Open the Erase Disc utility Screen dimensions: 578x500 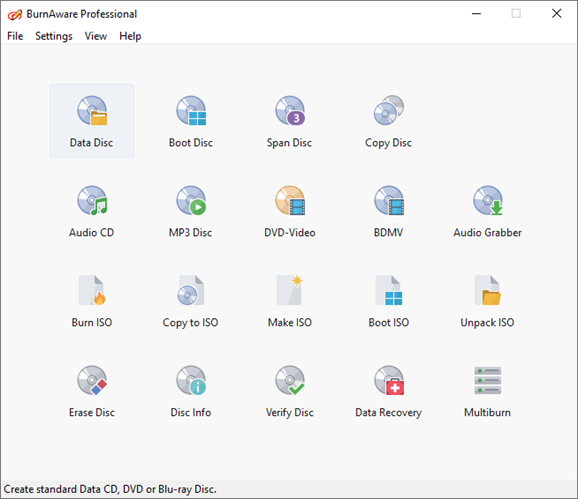click(92, 390)
